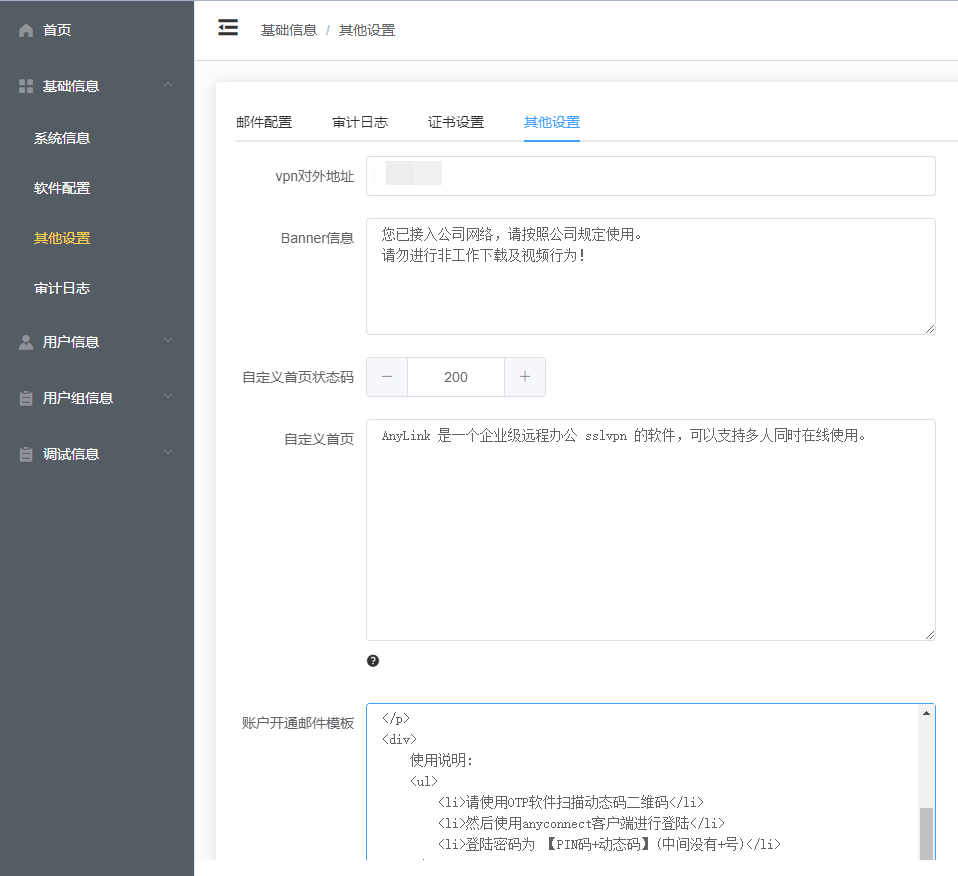Click the user icon beside 用户信息
Viewport: 958px width, 876px height.
(x=26, y=342)
